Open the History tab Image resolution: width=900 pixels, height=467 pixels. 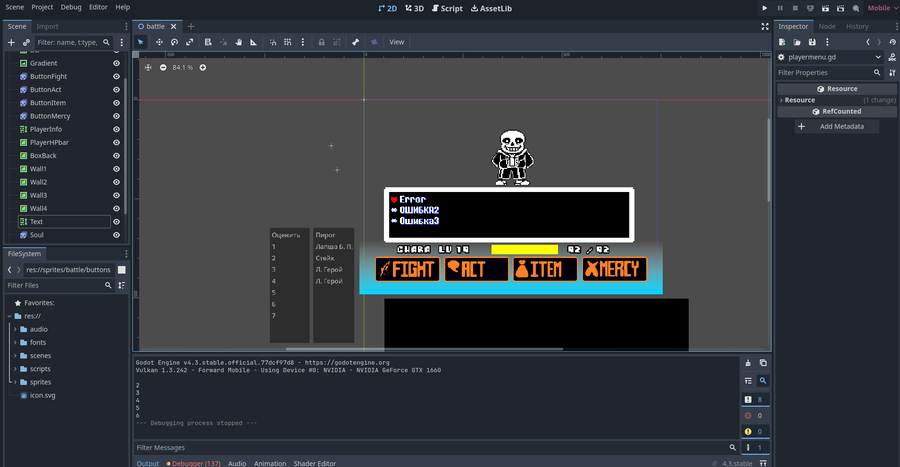point(857,26)
